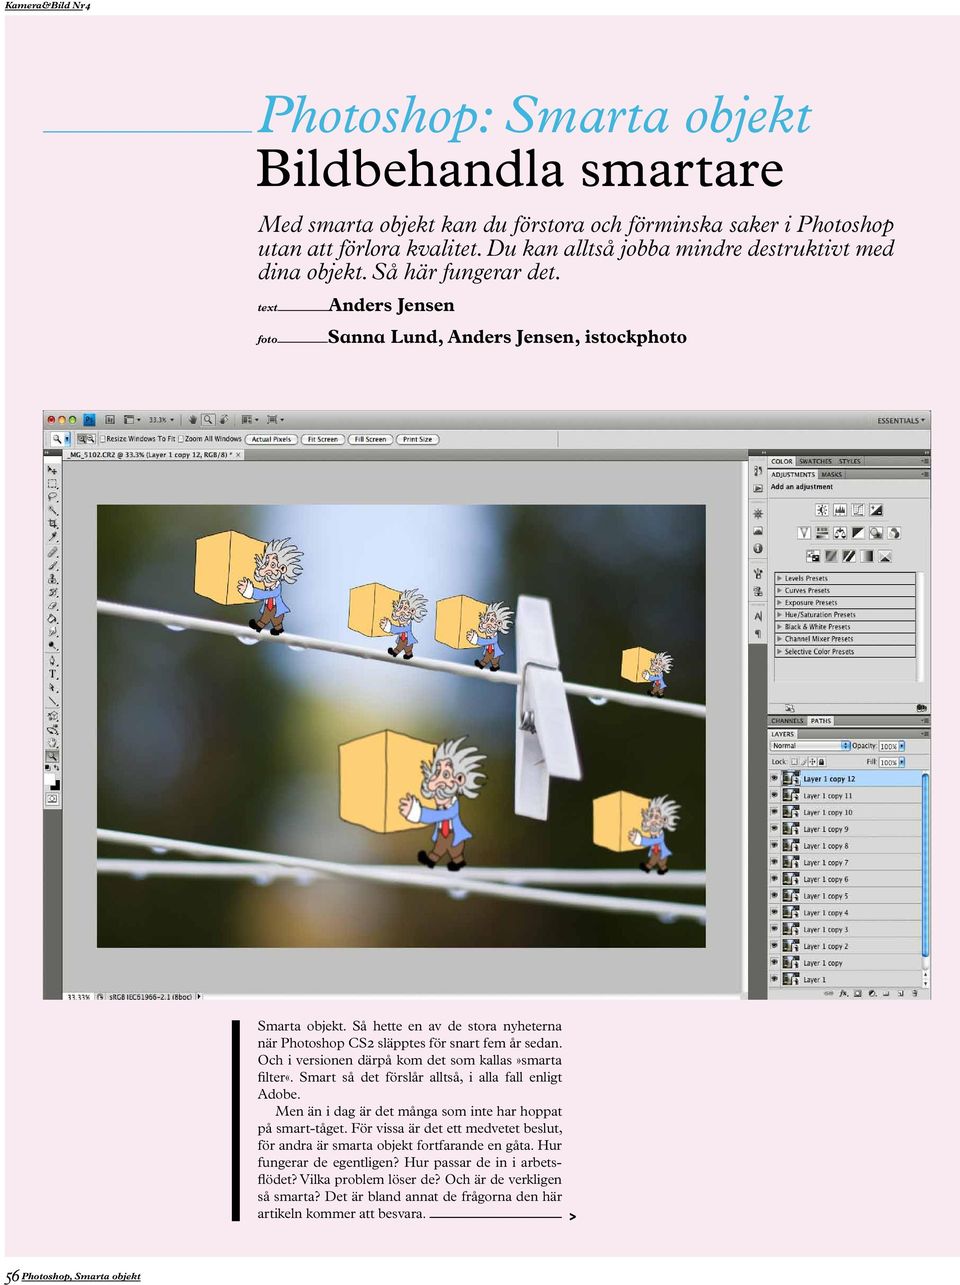Add an Exposure adjustment
This screenshot has height=1285, width=960.
876,510
